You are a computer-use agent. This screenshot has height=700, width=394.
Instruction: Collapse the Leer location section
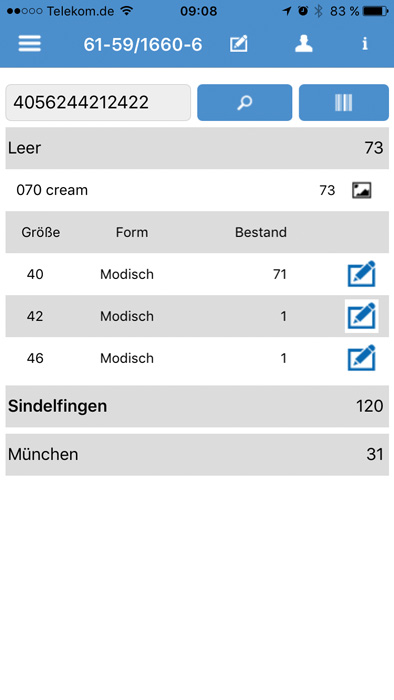[x=197, y=148]
